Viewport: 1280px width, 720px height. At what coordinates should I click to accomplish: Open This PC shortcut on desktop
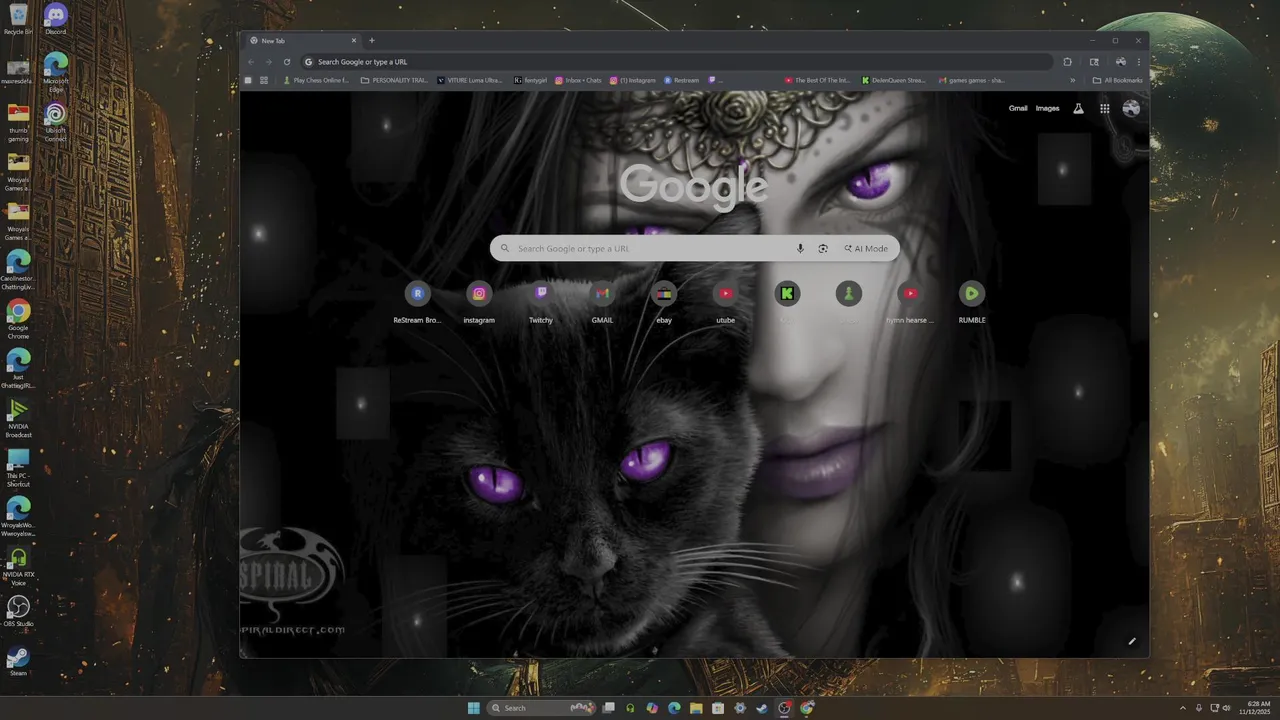(18, 468)
